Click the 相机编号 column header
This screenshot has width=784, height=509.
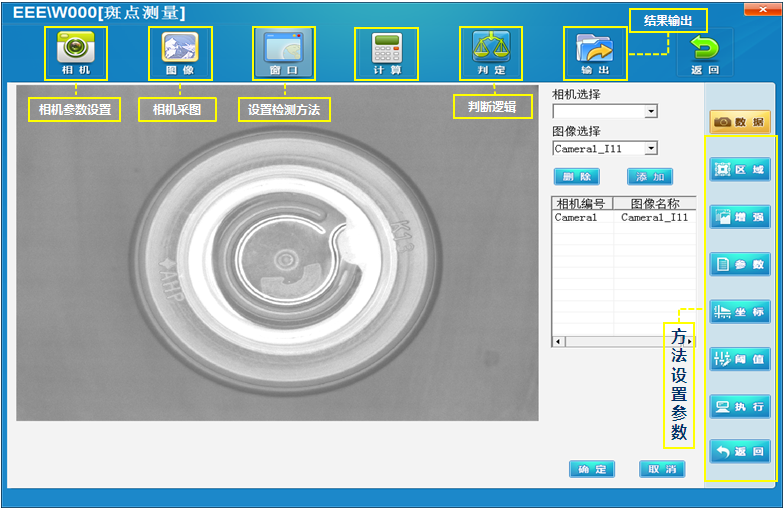click(x=582, y=204)
